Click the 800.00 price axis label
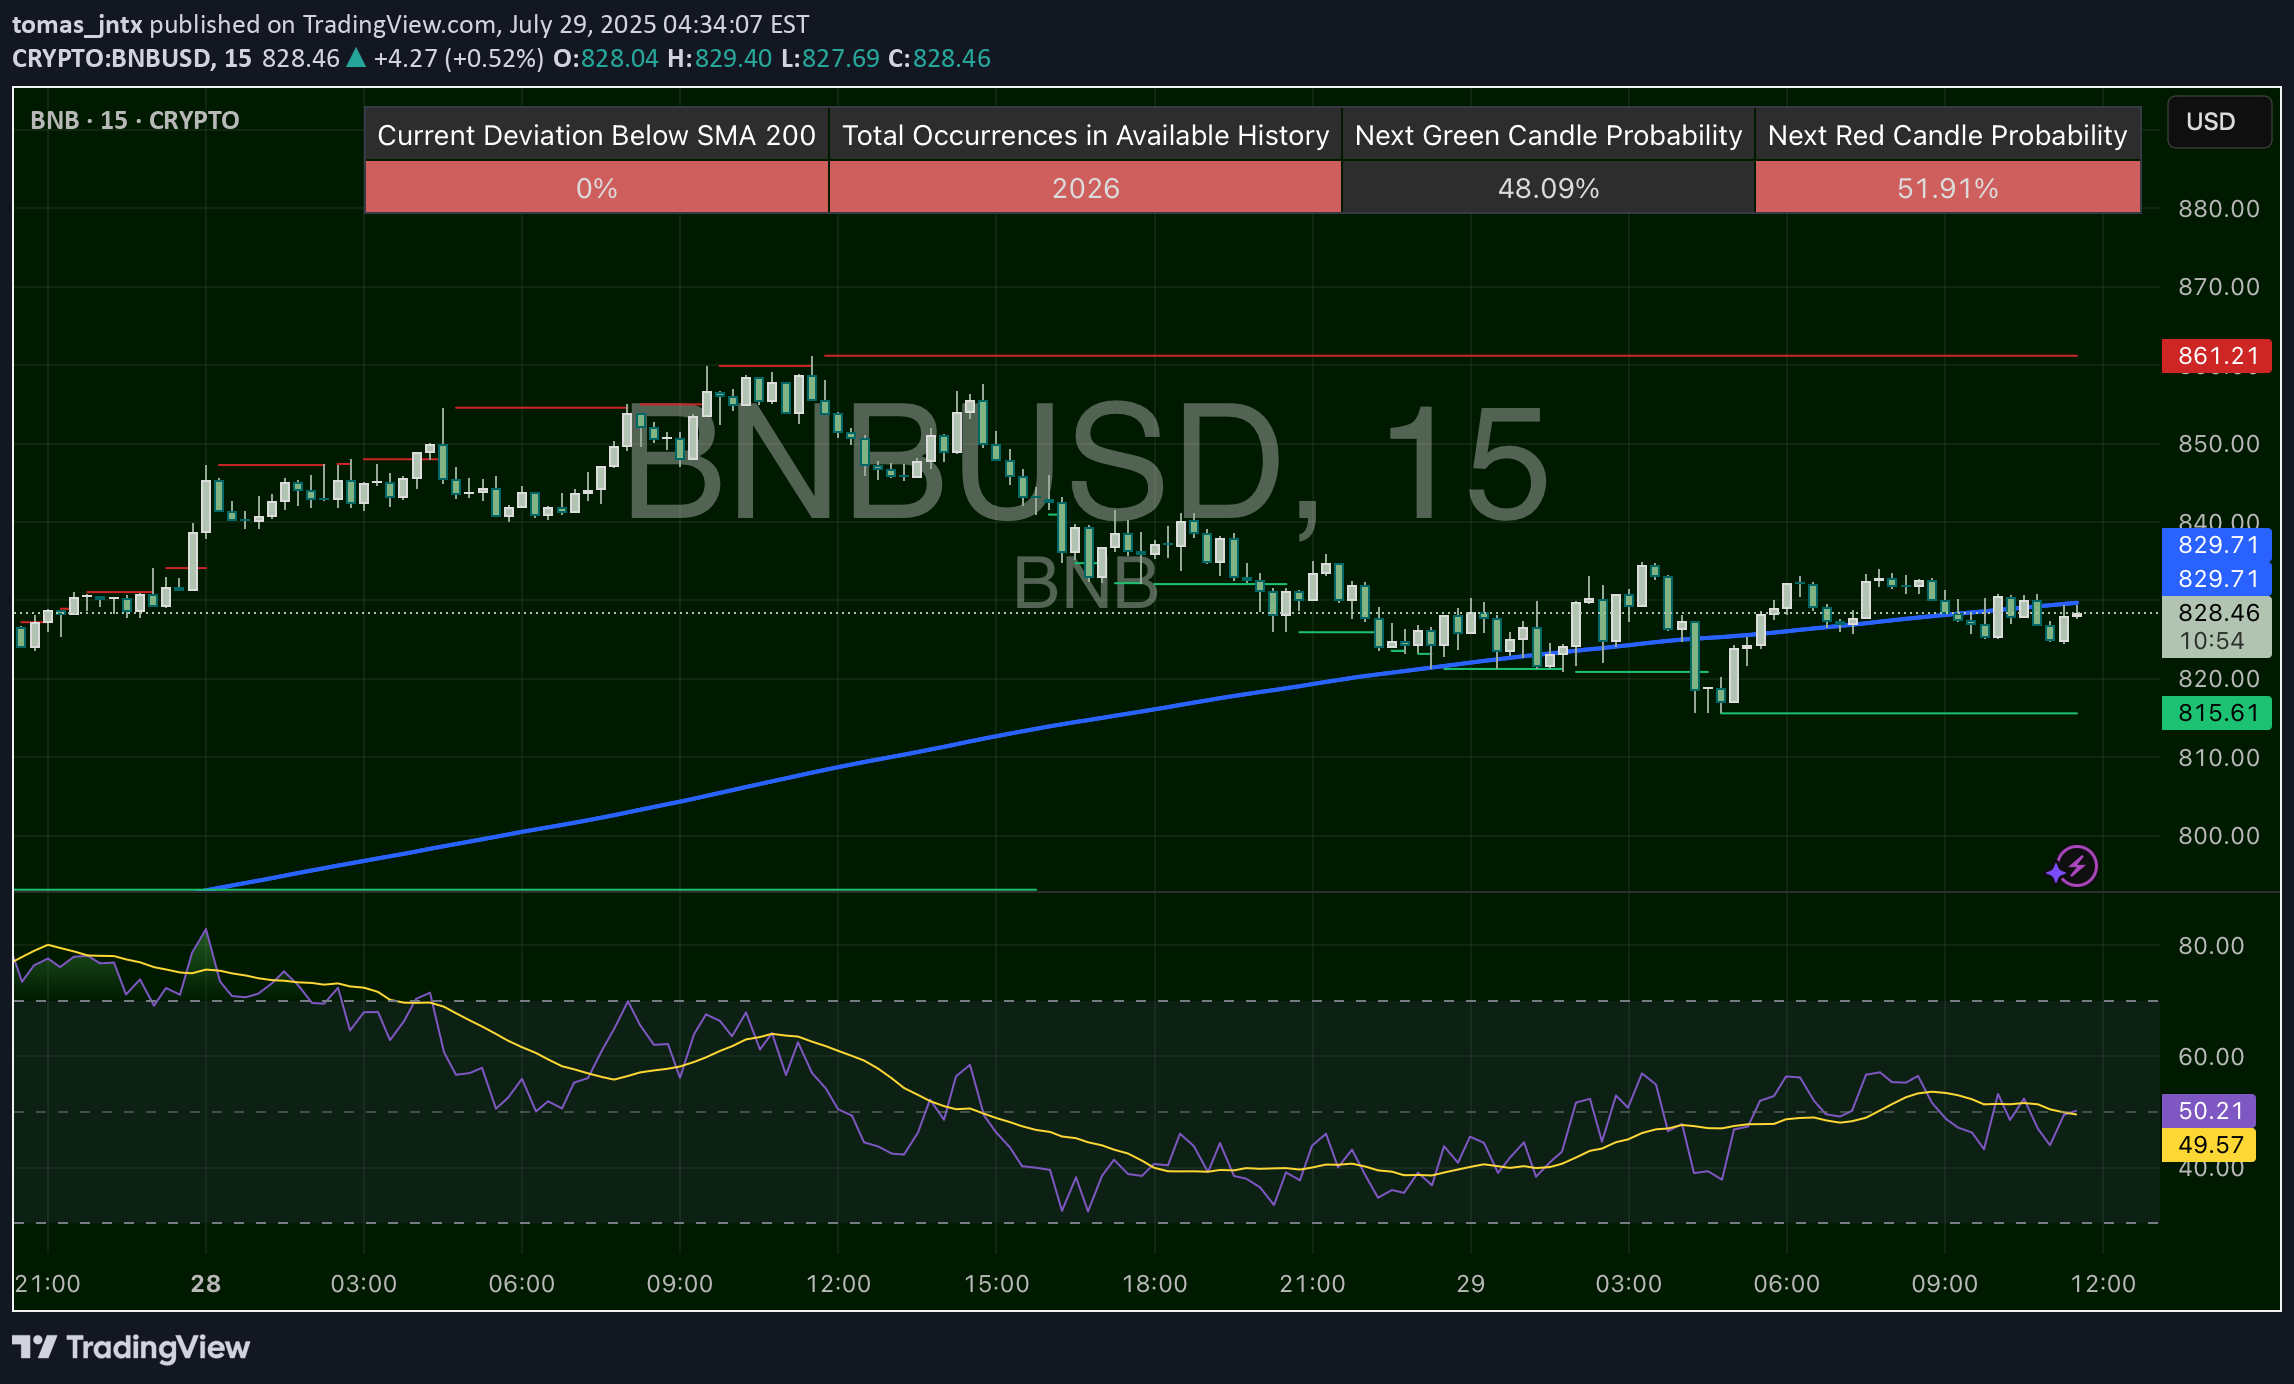This screenshot has height=1384, width=2294. tap(2218, 836)
